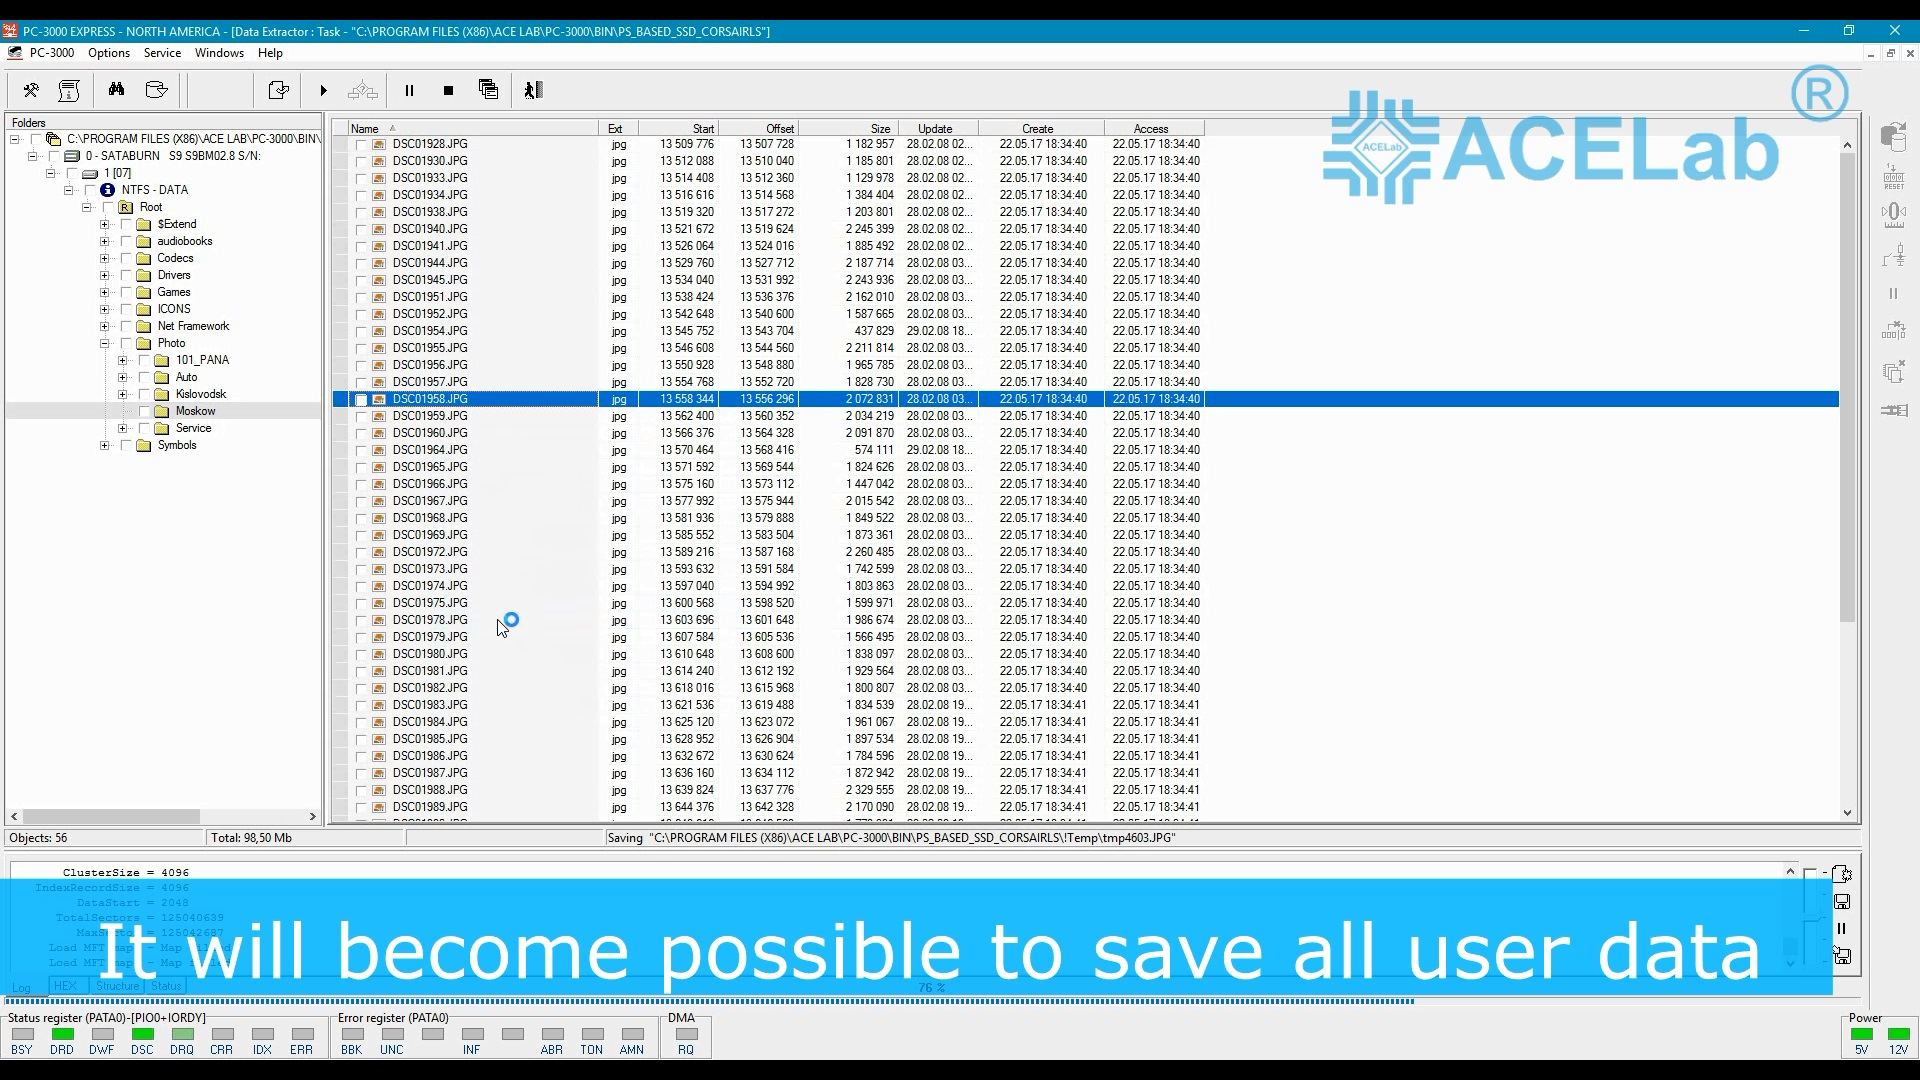Expand the Photo folder in tree
This screenshot has height=1080, width=1920.
(104, 343)
